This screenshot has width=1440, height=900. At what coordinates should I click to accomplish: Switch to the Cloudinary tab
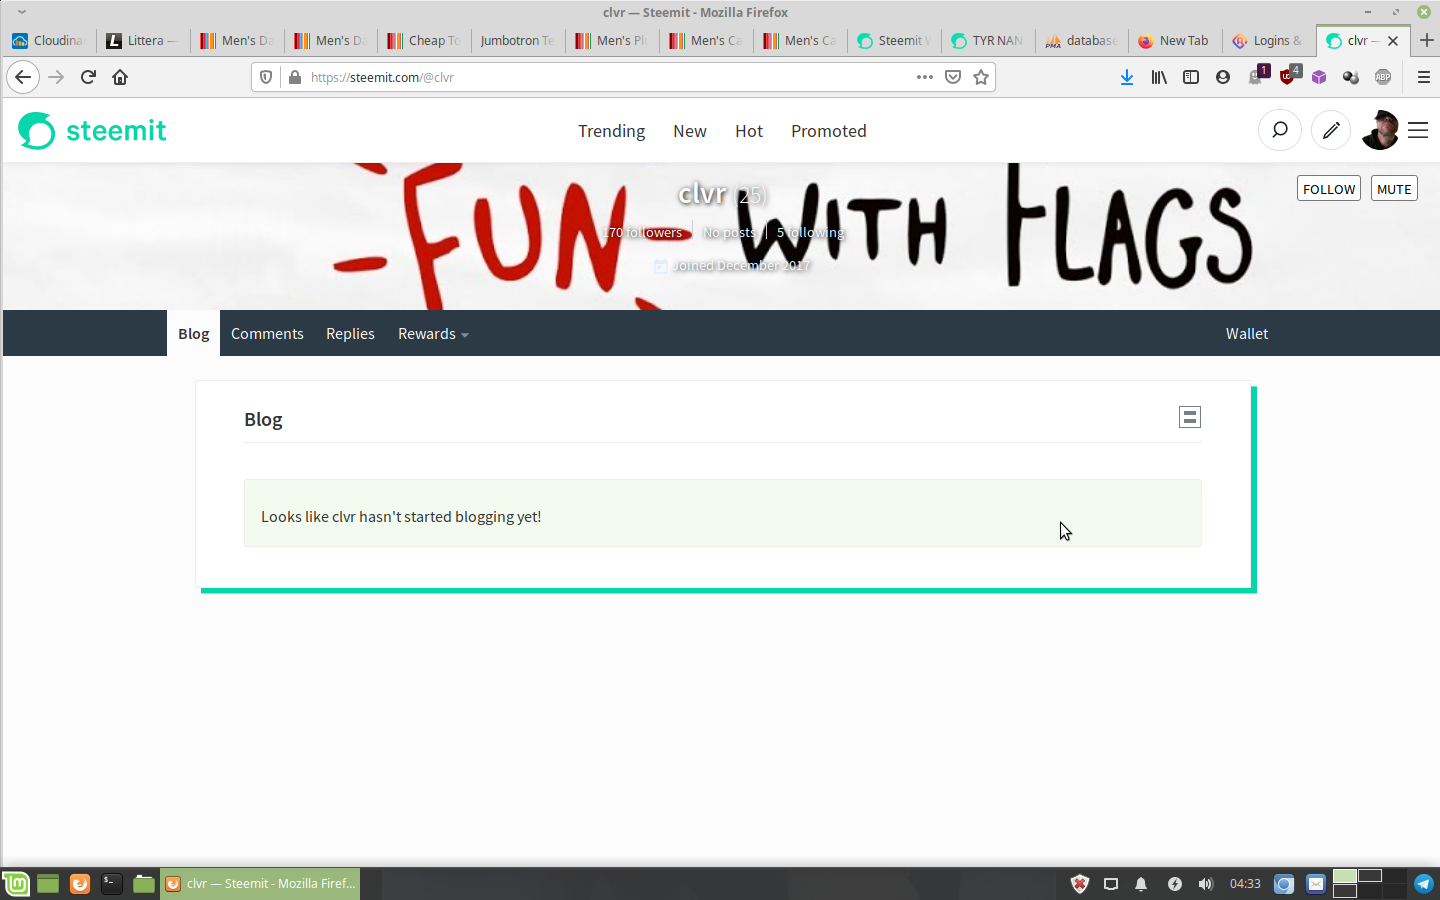coord(50,41)
